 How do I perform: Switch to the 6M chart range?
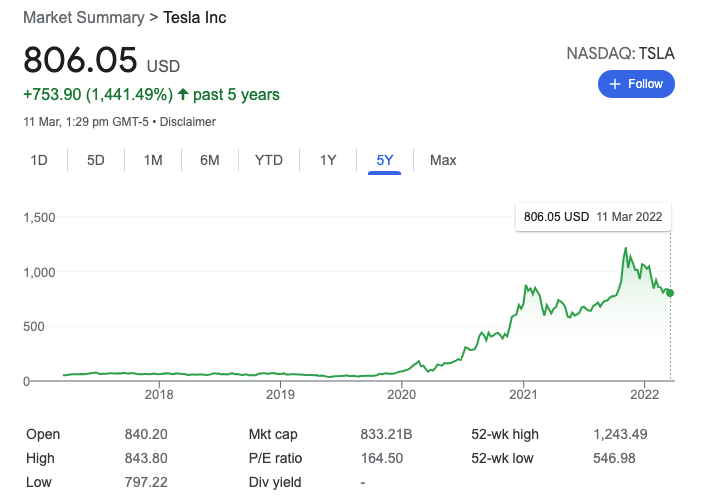click(x=209, y=160)
